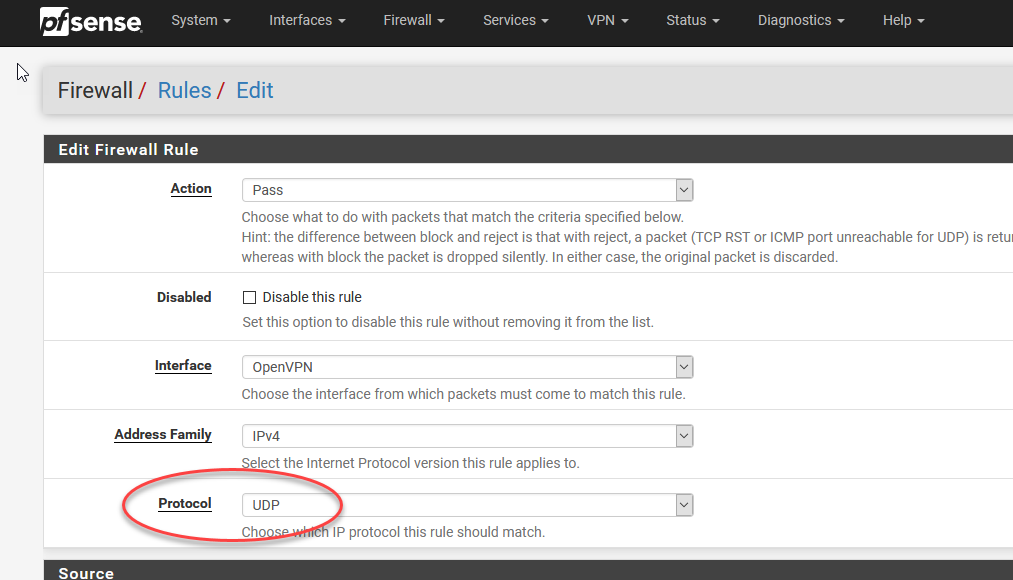Click the Action field label

coord(191,189)
